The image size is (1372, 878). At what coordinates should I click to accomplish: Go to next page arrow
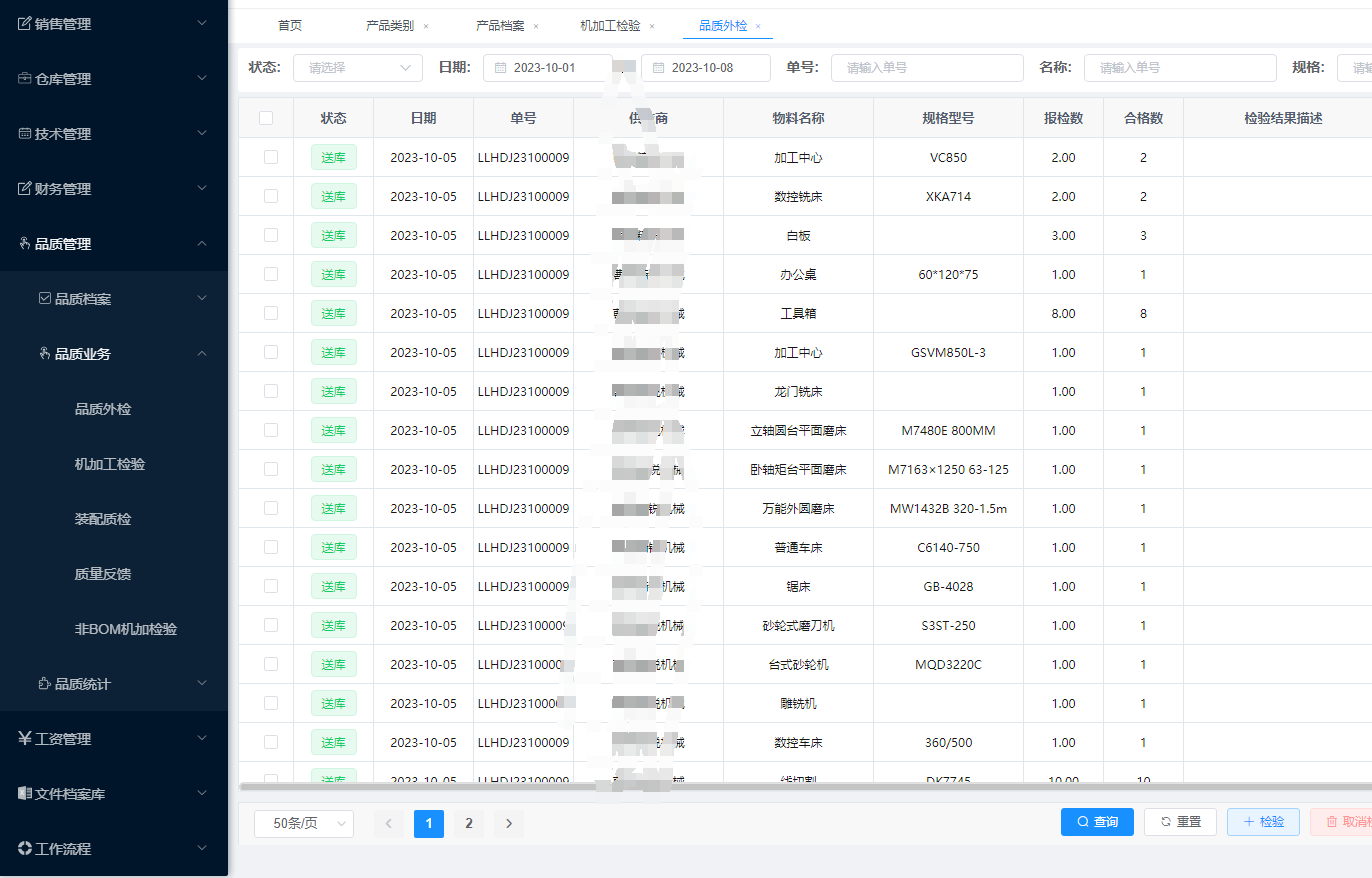509,823
